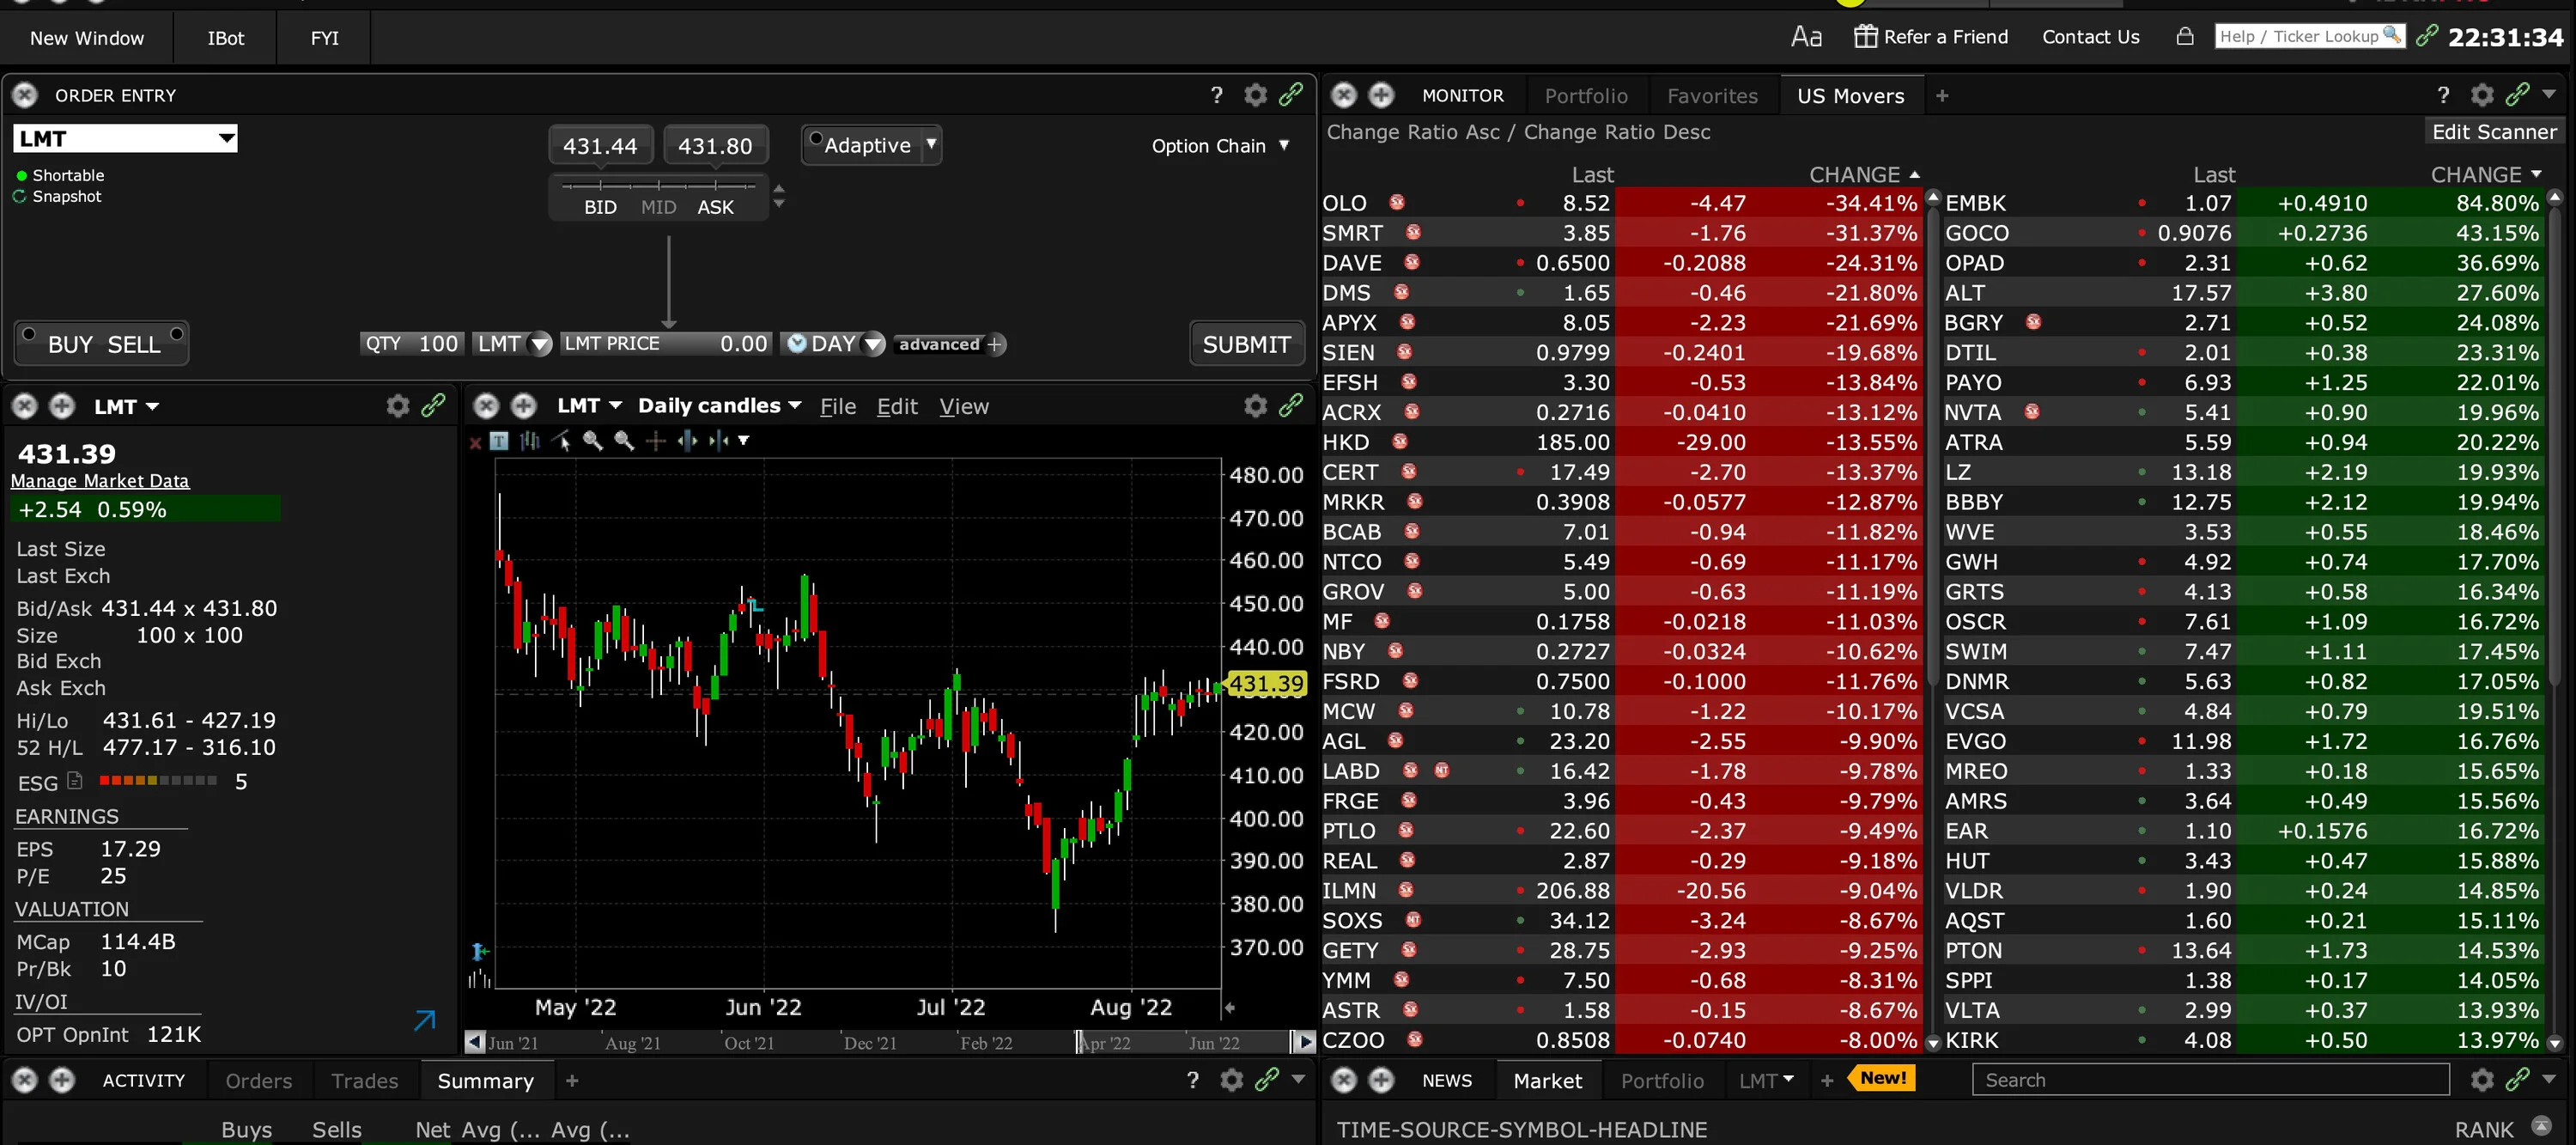The width and height of the screenshot is (2576, 1145).
Task: Set price to ASK on price wand
Action: pyautogui.click(x=715, y=207)
